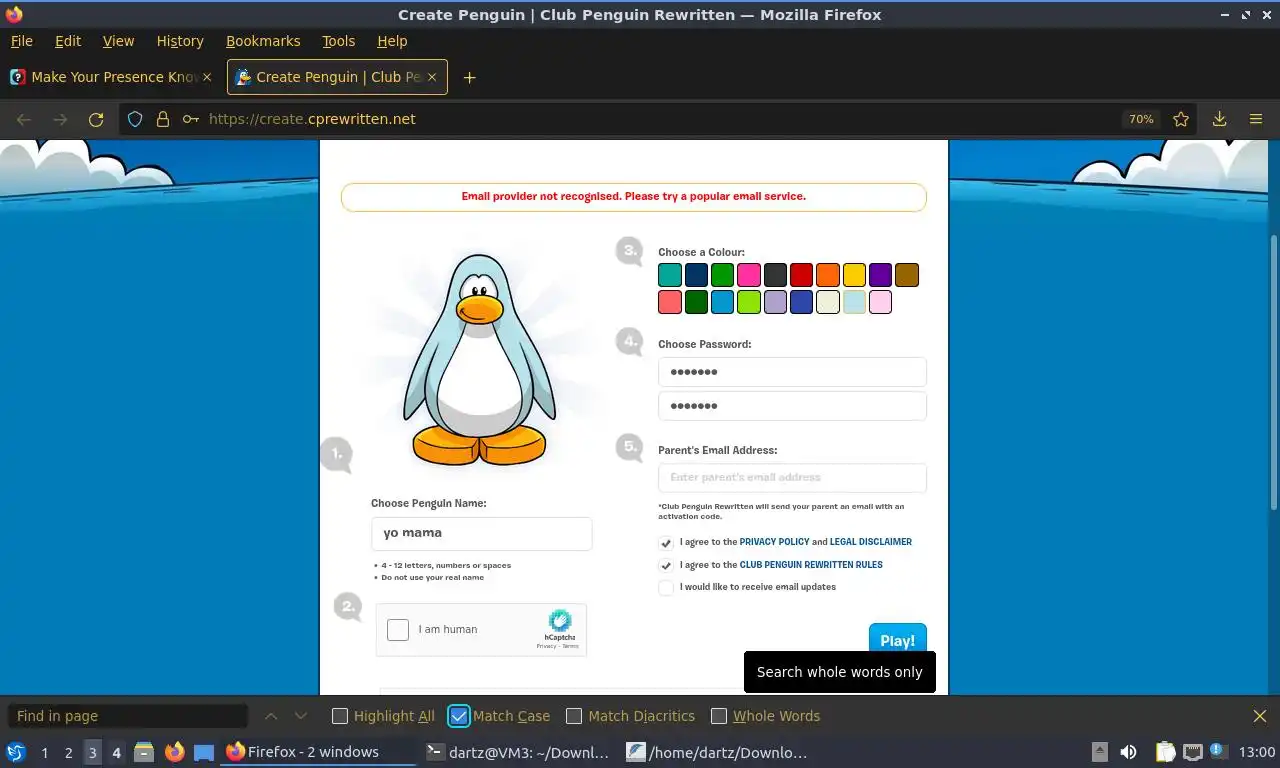This screenshot has height=768, width=1280.
Task: Jump to the previous find match arrow
Action: 271,716
